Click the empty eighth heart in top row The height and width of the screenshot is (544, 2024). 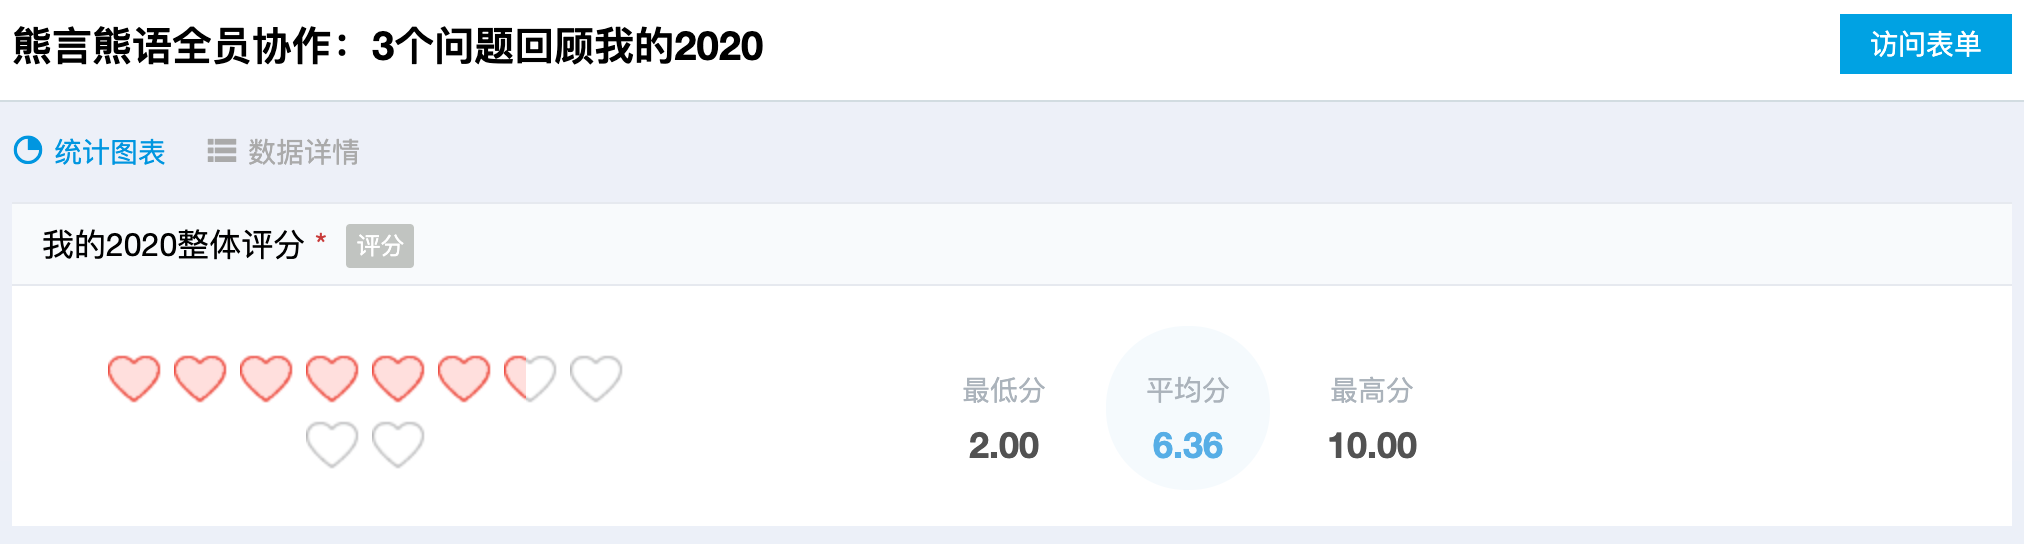[596, 379]
